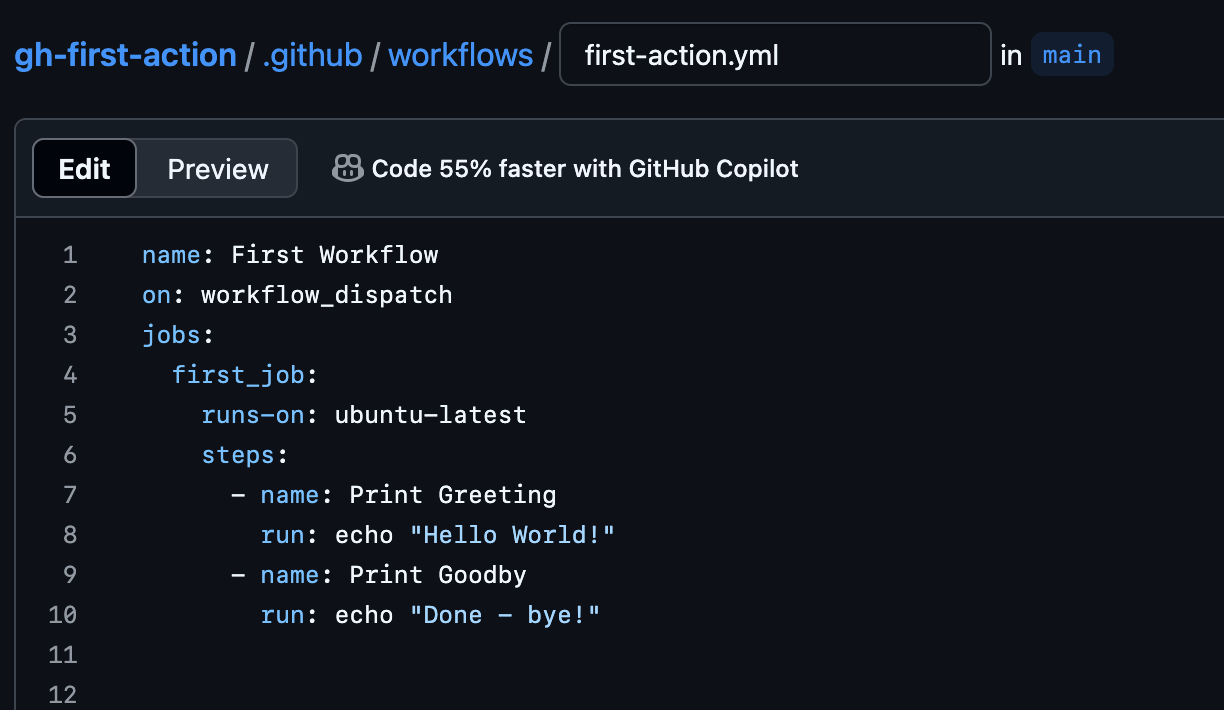The height and width of the screenshot is (710, 1224).
Task: Click the first_job key in editor
Action: 238,375
